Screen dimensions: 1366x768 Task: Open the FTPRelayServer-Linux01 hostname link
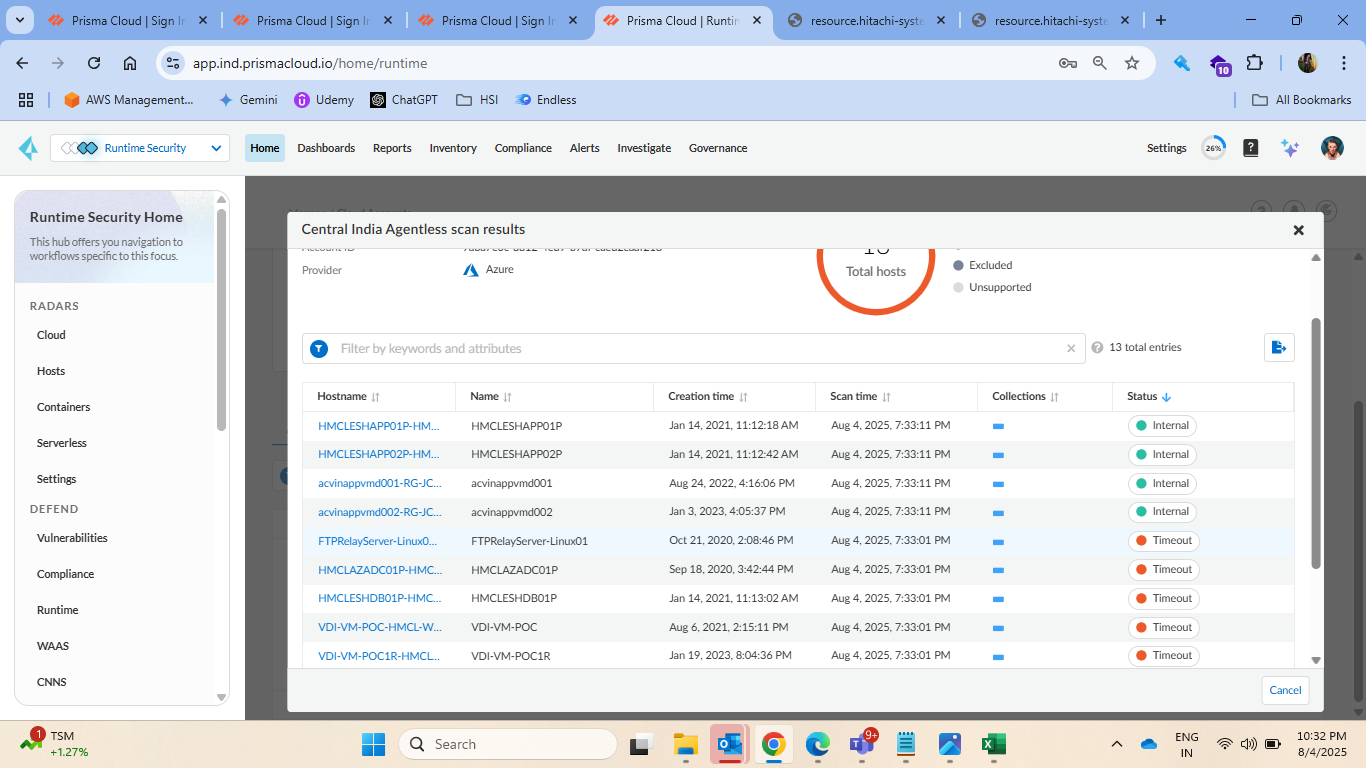377,541
